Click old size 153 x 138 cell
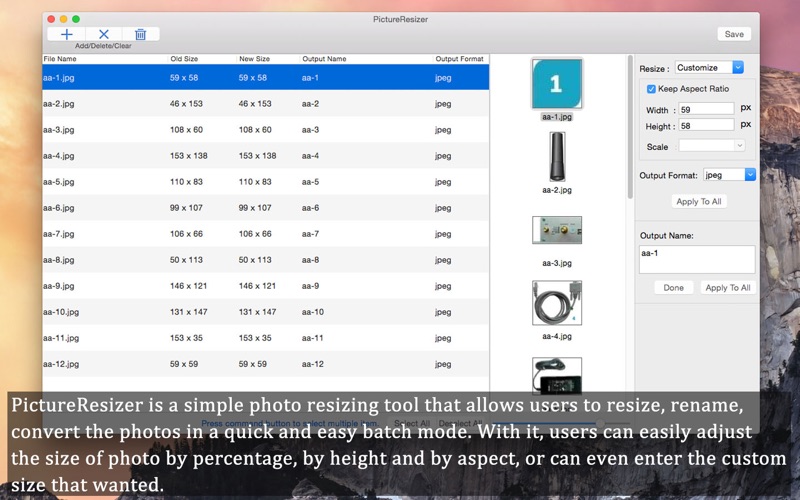Image resolution: width=800 pixels, height=500 pixels. click(189, 156)
